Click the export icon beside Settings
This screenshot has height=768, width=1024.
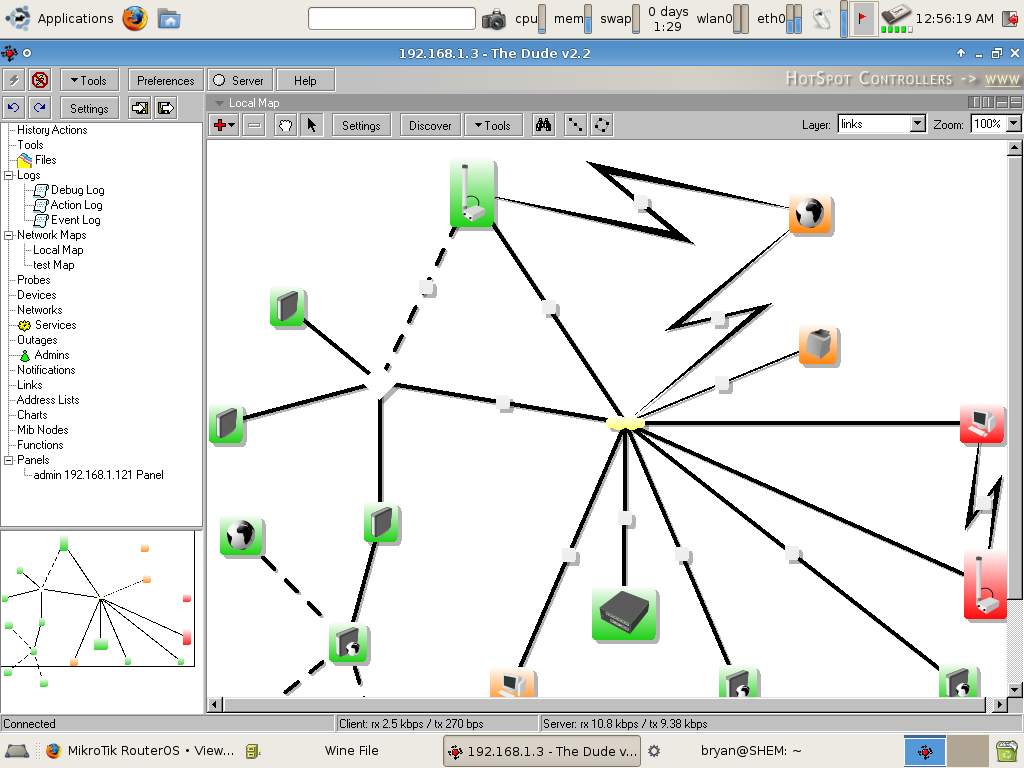pyautogui.click(x=166, y=108)
